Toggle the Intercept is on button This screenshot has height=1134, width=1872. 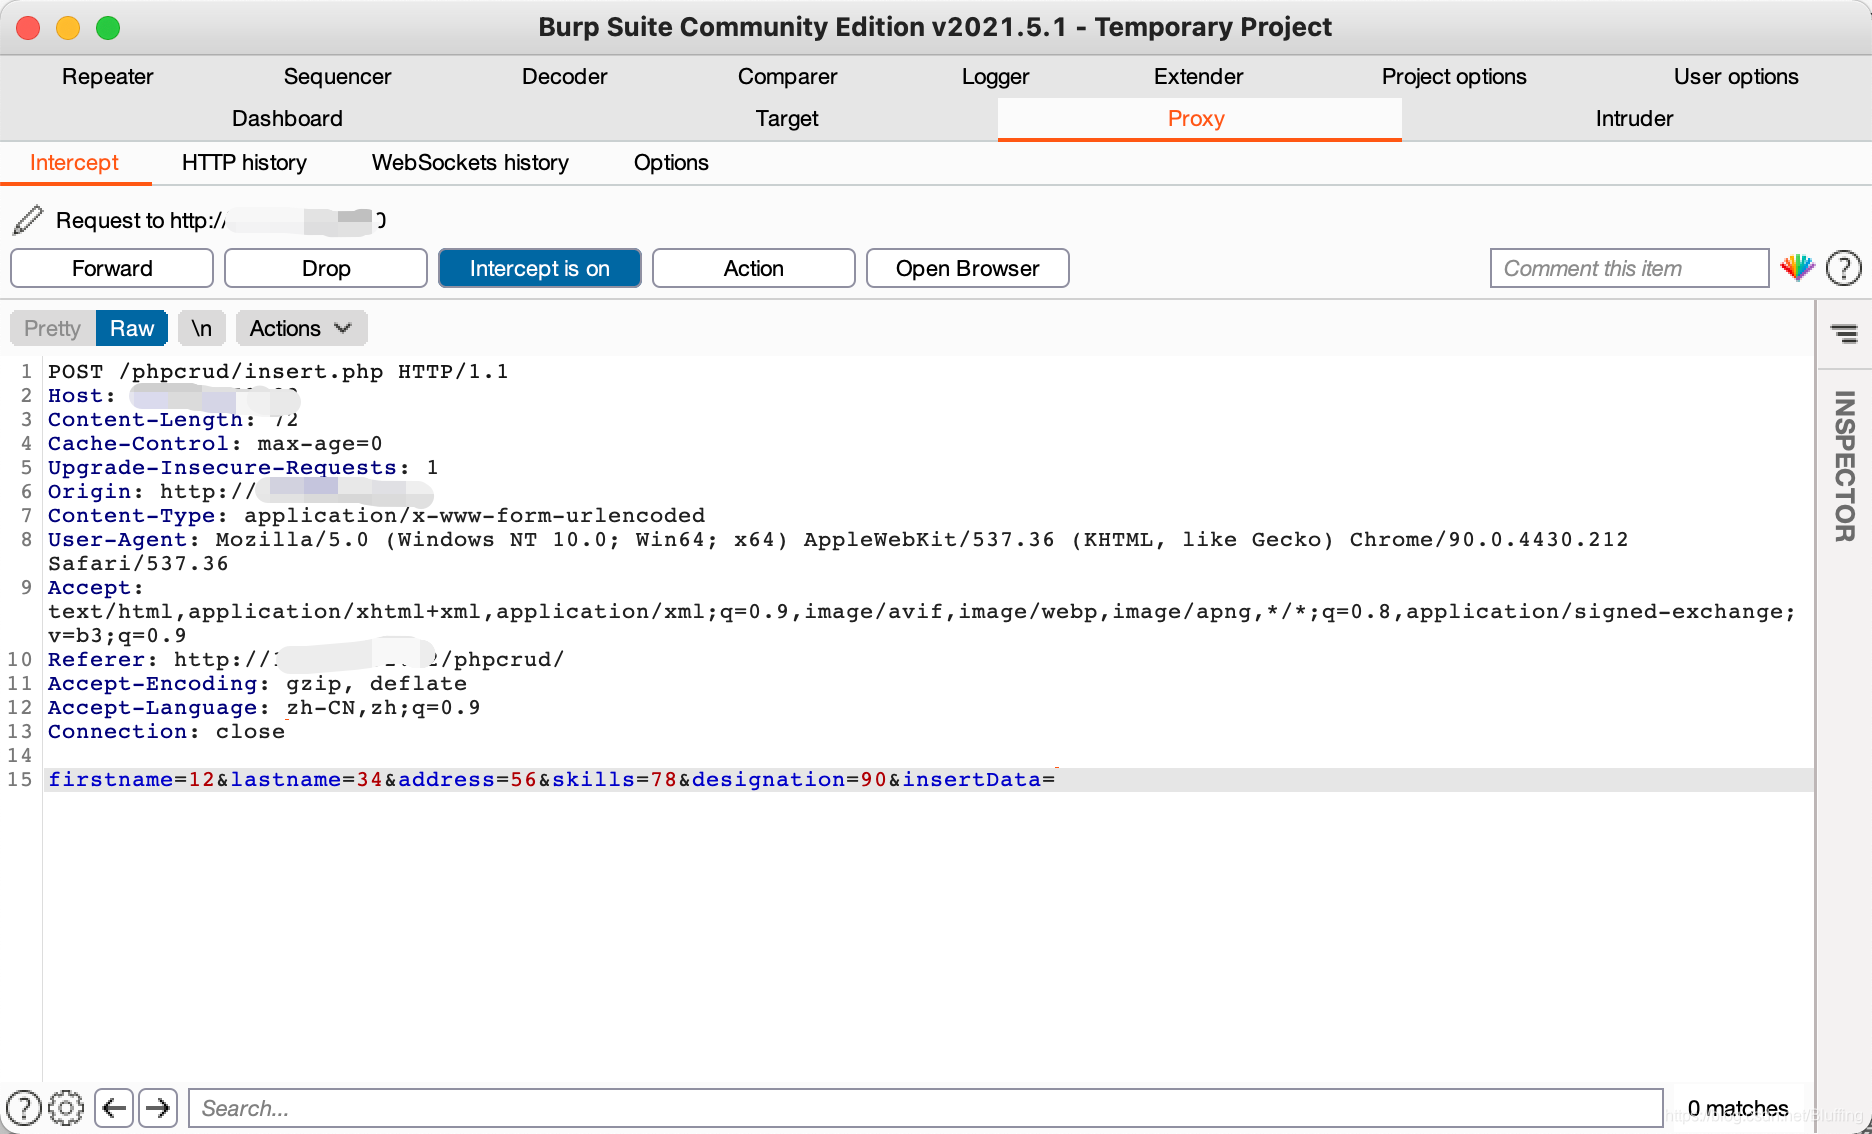[x=540, y=268]
